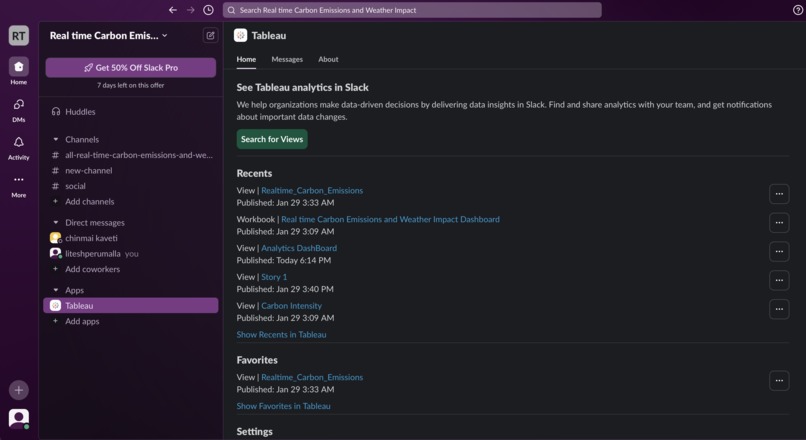Open more options for Story 1
Image resolution: width=806 pixels, height=440 pixels.
[x=779, y=280]
